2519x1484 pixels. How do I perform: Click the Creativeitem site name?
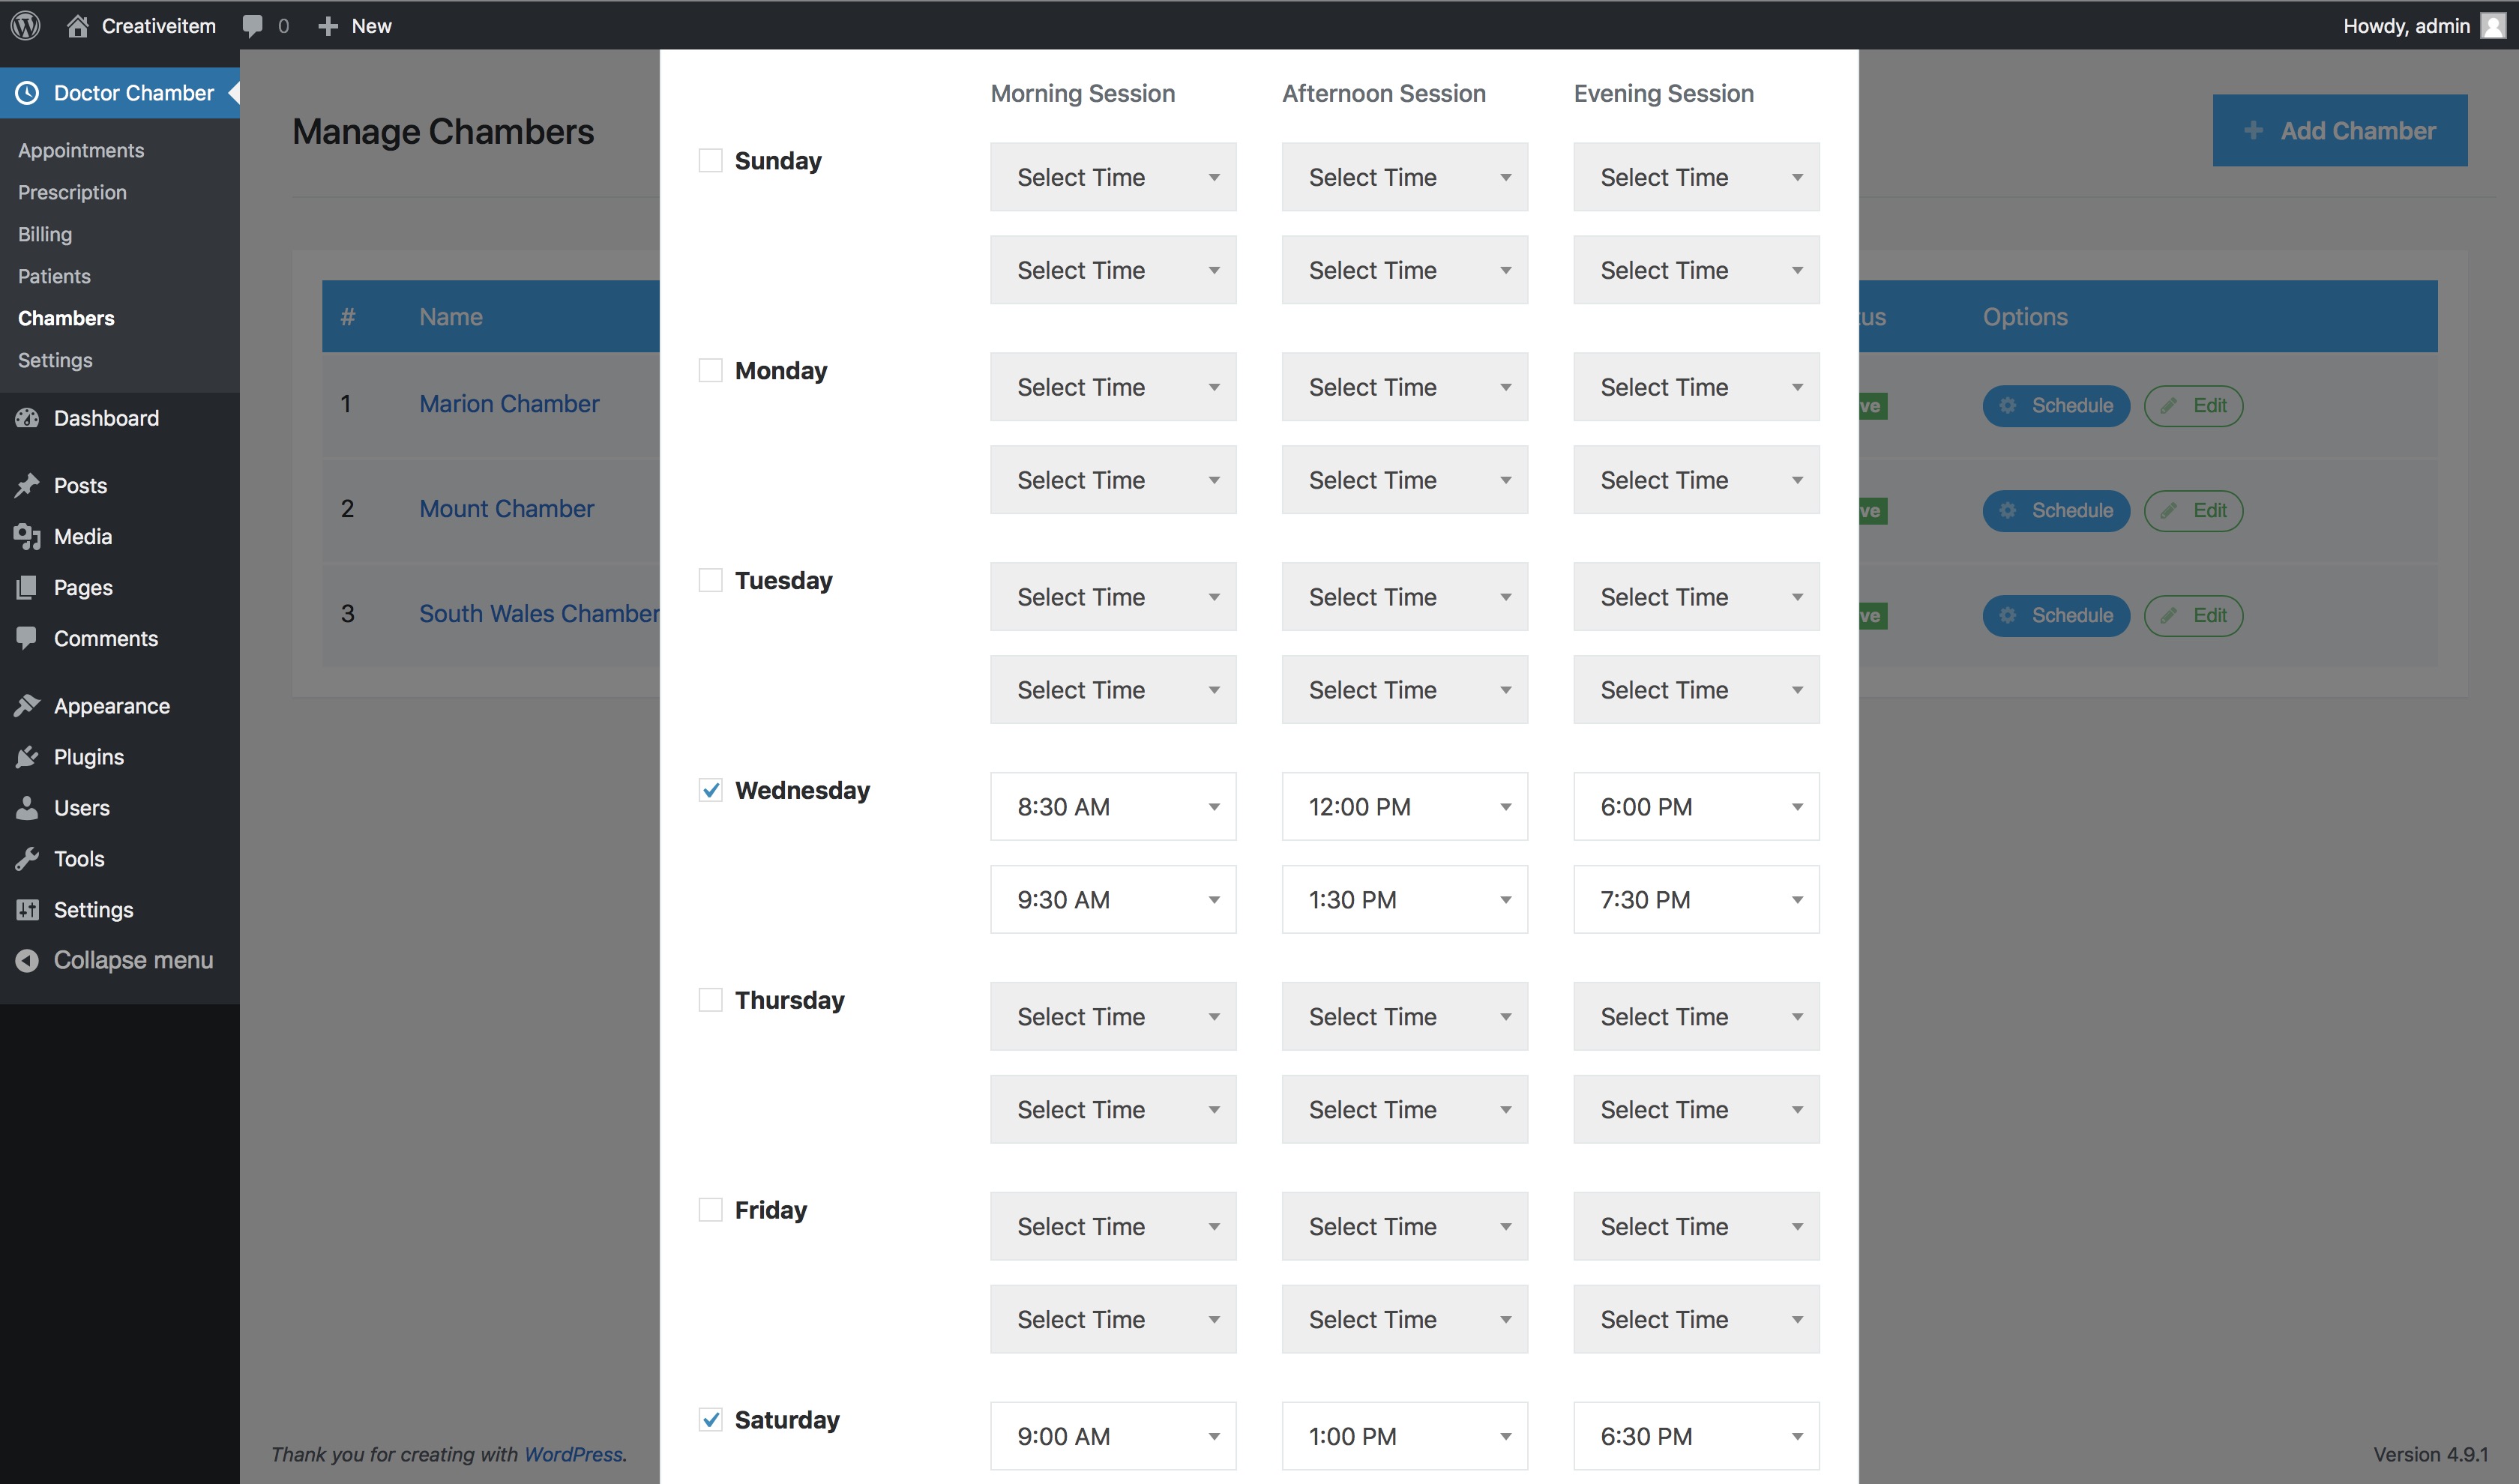(x=159, y=26)
